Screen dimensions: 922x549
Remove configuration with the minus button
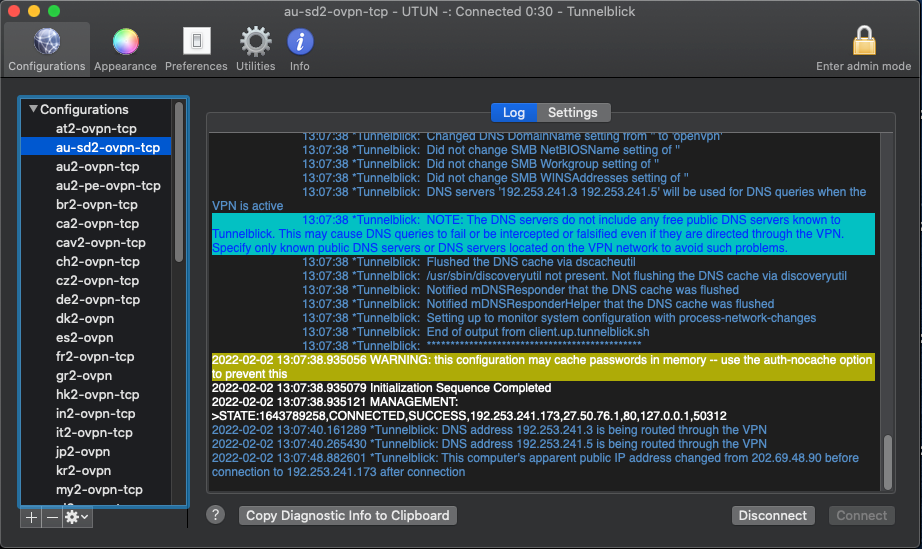coord(52,517)
